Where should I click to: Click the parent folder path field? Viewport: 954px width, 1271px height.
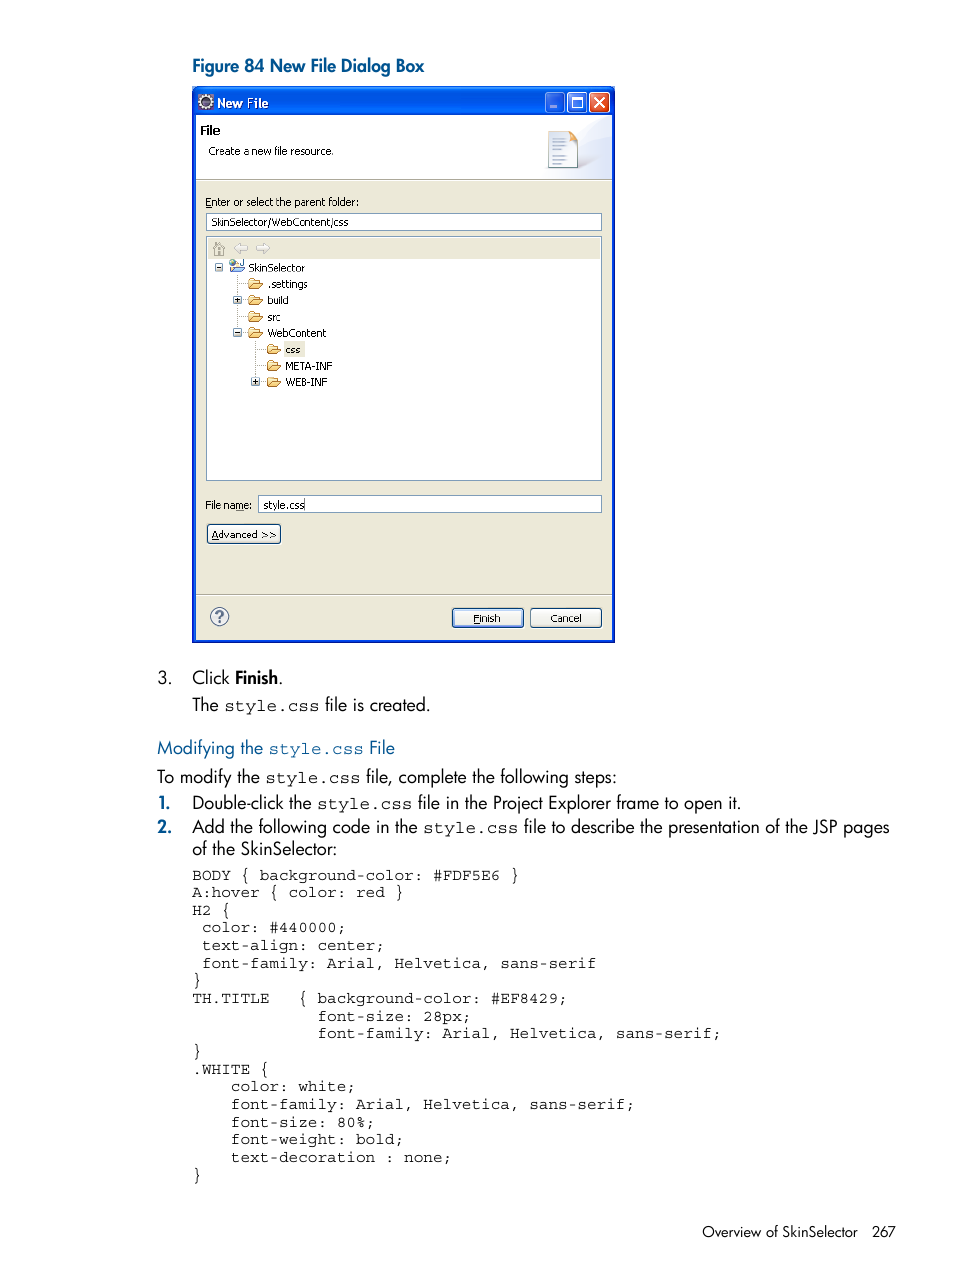click(x=404, y=222)
